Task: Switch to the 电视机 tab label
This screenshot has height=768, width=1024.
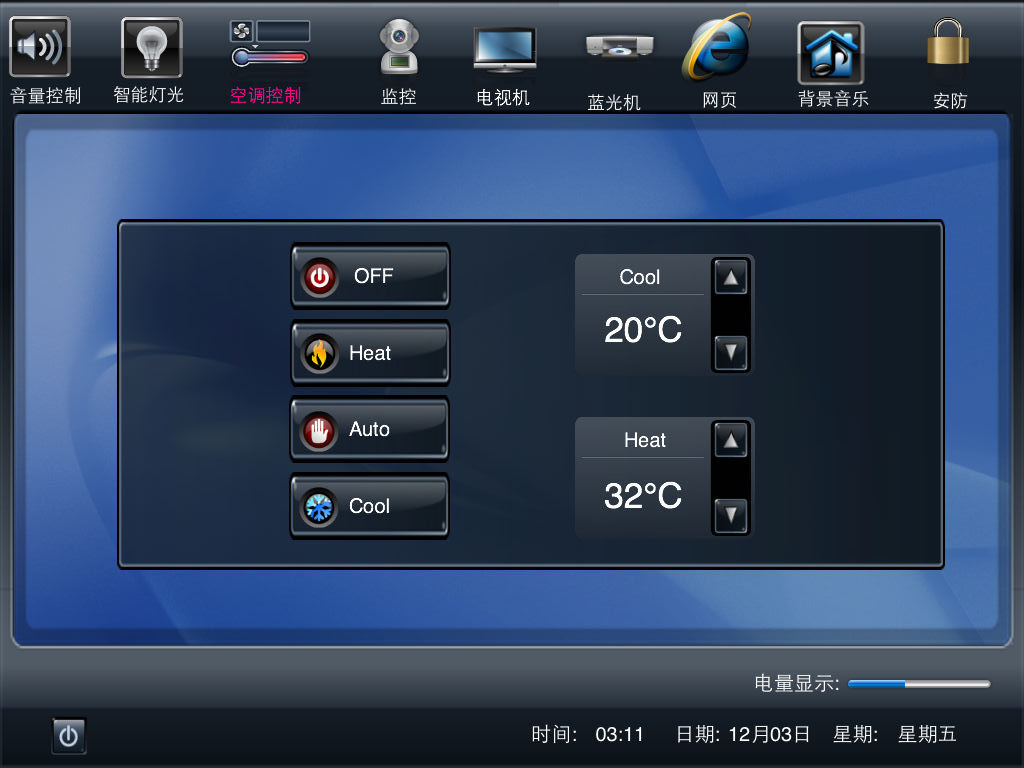Action: [503, 97]
